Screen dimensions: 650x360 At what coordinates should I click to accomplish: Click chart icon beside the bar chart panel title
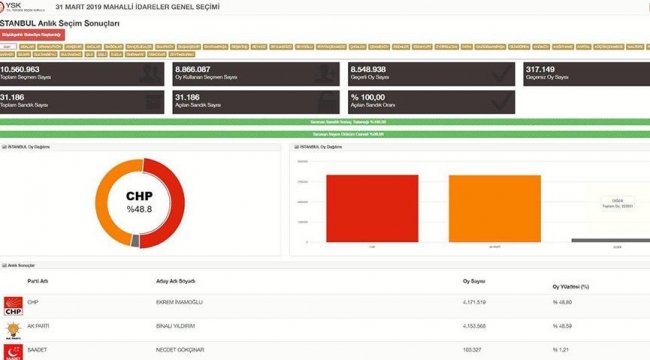tap(296, 147)
